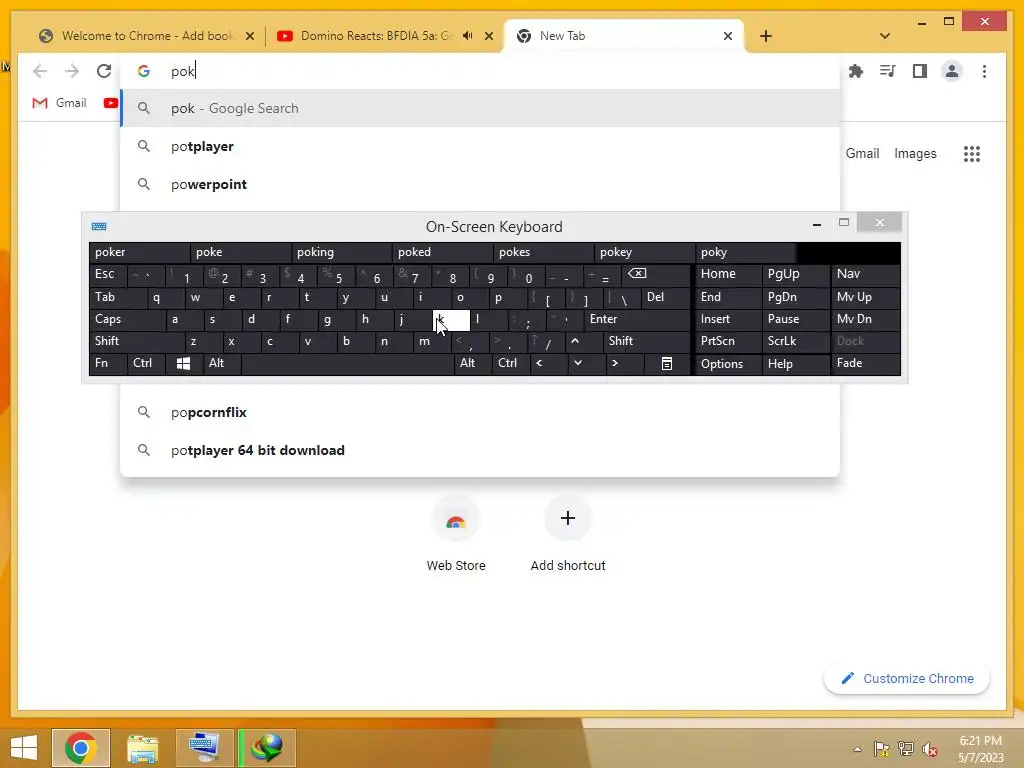Image resolution: width=1024 pixels, height=768 pixels.
Task: Click Esc key on On-Screen Keyboard
Action: (x=108, y=274)
